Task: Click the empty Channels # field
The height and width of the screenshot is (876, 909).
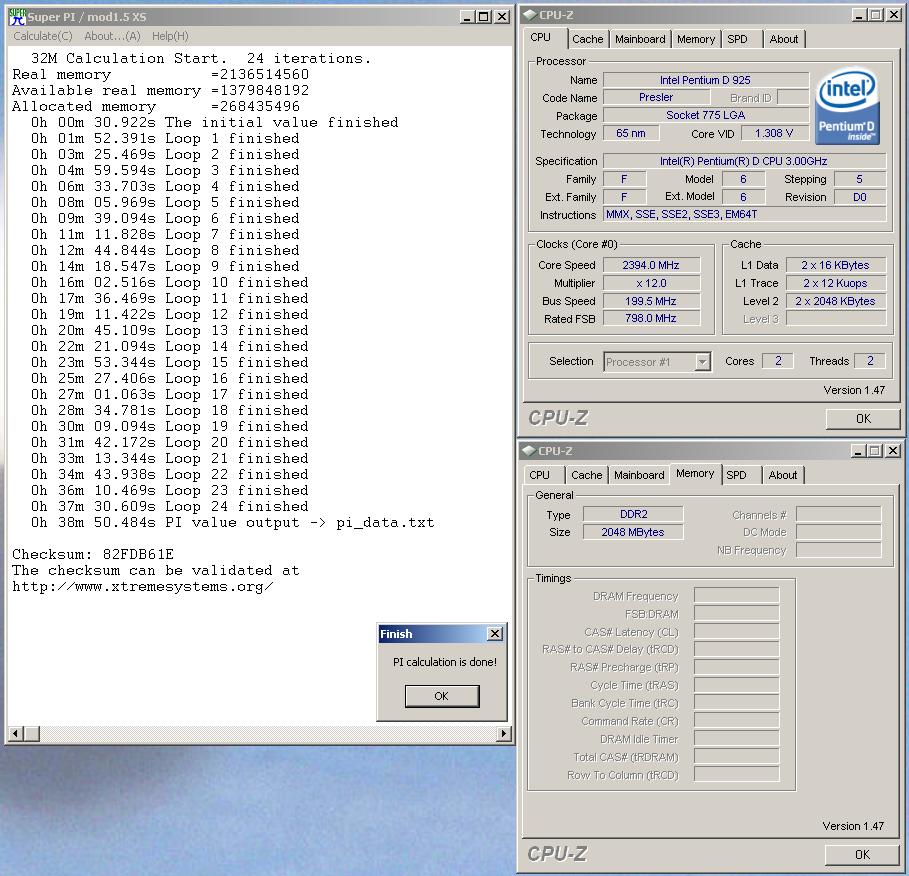Action: [x=838, y=514]
